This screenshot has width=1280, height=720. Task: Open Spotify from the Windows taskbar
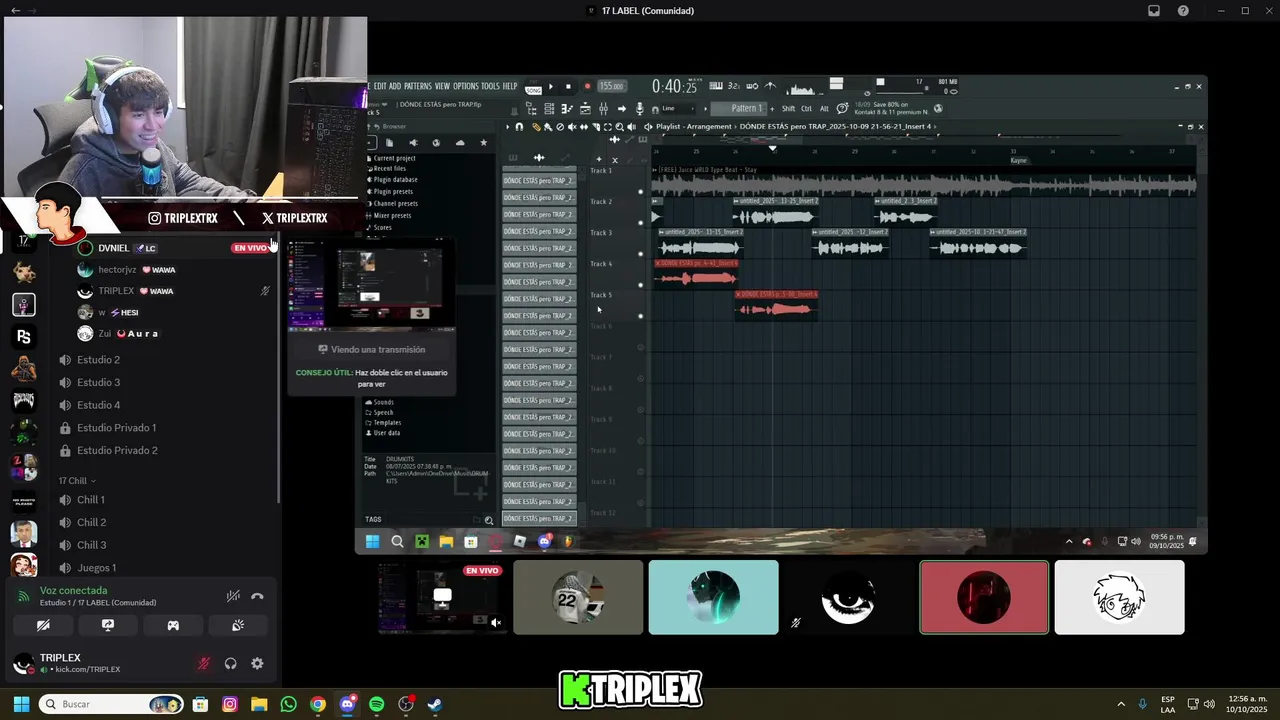tap(376, 704)
